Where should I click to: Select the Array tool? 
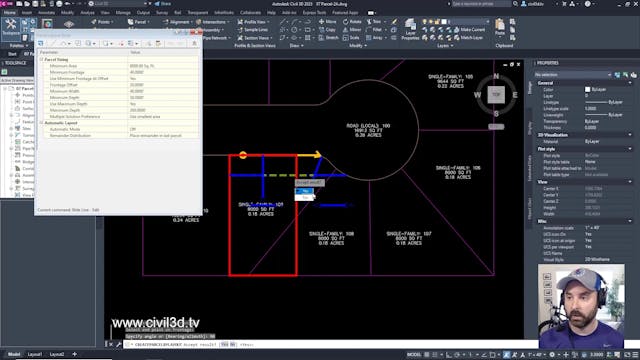tap(375, 38)
